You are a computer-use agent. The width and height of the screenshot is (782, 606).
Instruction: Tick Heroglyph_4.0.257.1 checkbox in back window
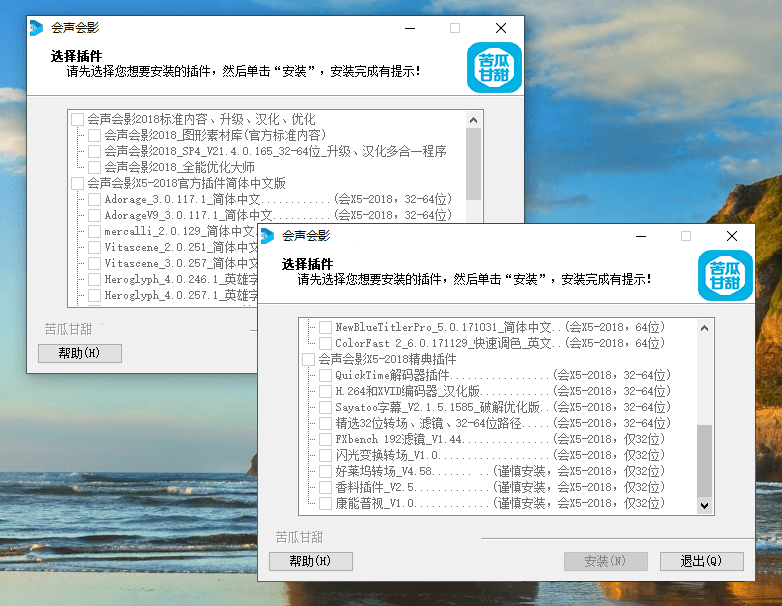tap(94, 295)
